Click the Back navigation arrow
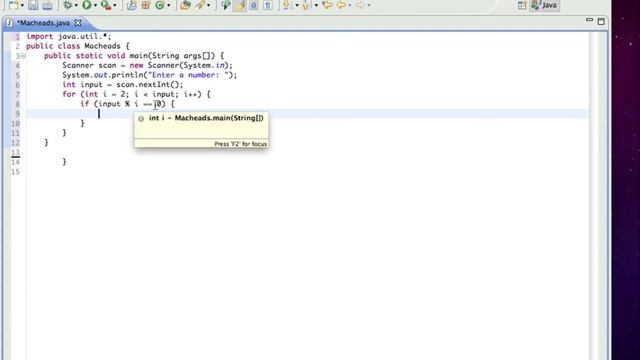640x360 pixels. [x=341, y=5]
